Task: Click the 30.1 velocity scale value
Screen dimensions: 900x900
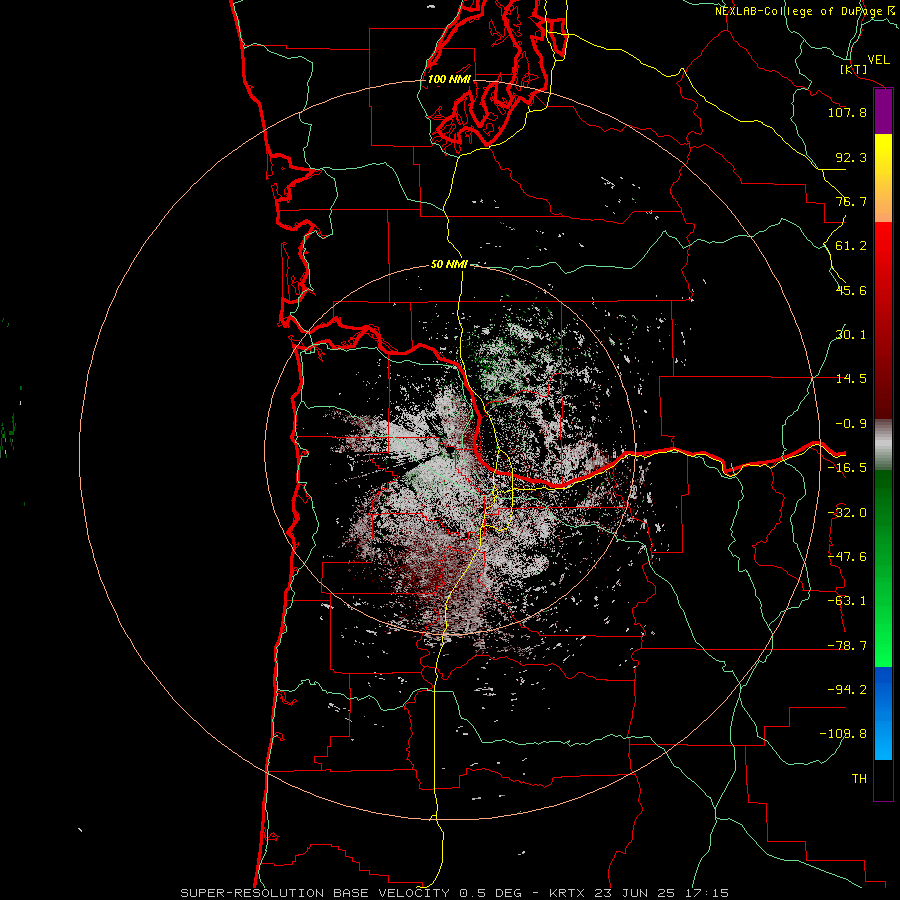Action: tap(851, 335)
